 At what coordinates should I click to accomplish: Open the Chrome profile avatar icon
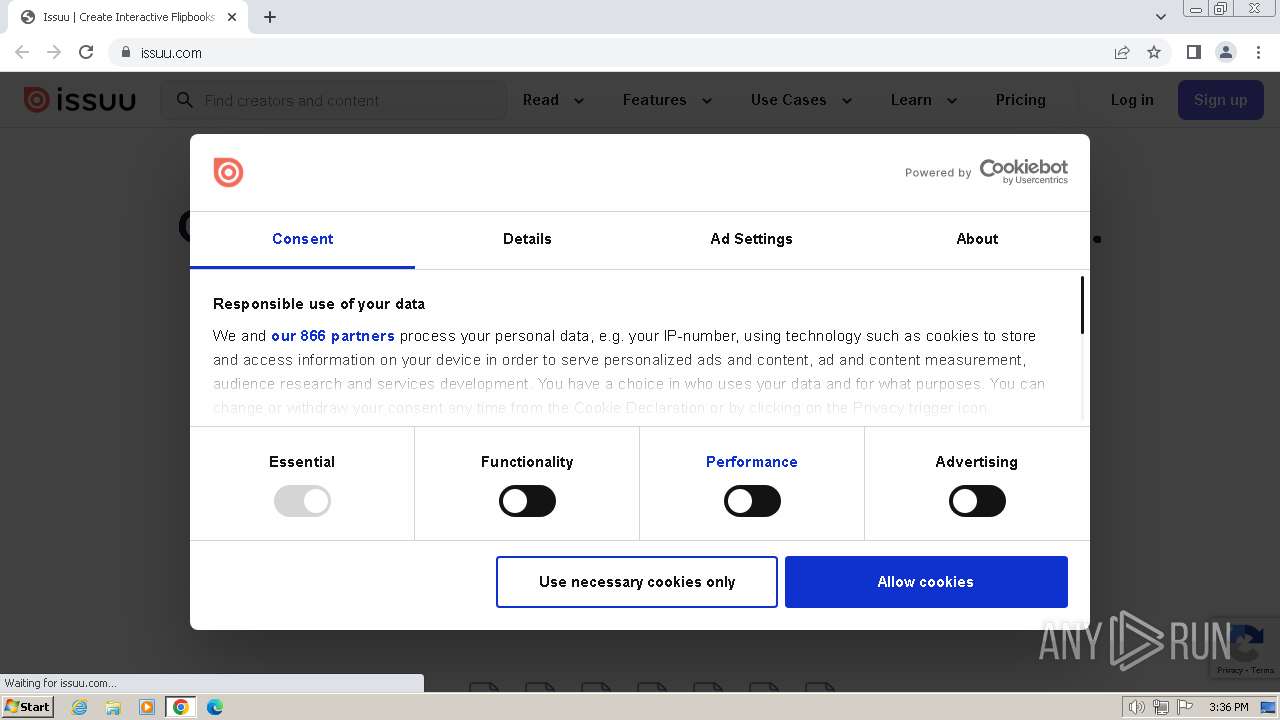(x=1225, y=52)
